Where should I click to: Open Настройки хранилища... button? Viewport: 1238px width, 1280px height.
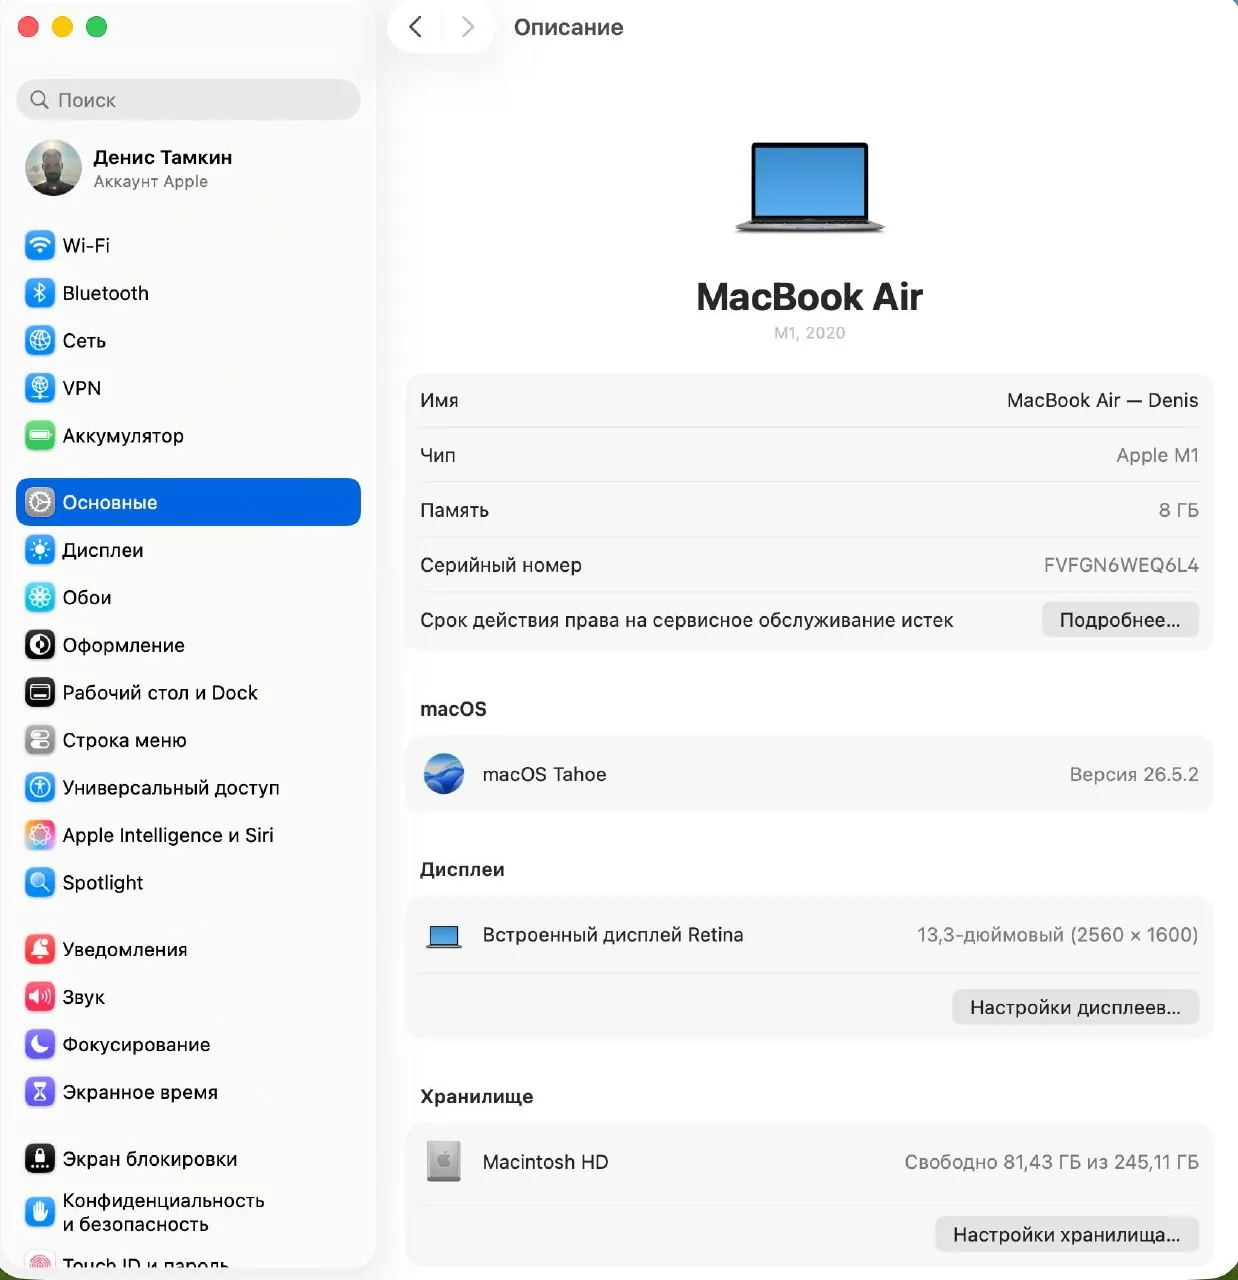[1067, 1234]
